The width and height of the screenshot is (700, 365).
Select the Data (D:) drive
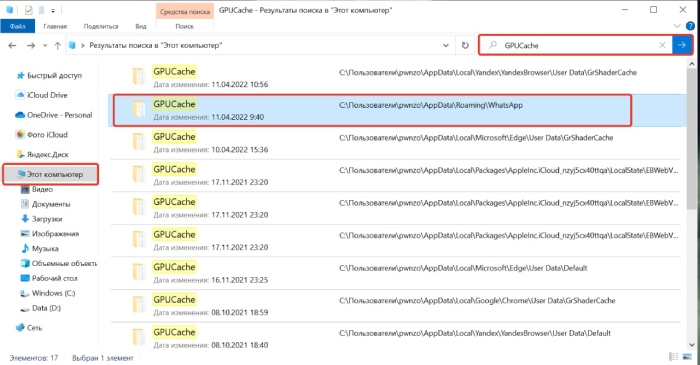[41, 308]
